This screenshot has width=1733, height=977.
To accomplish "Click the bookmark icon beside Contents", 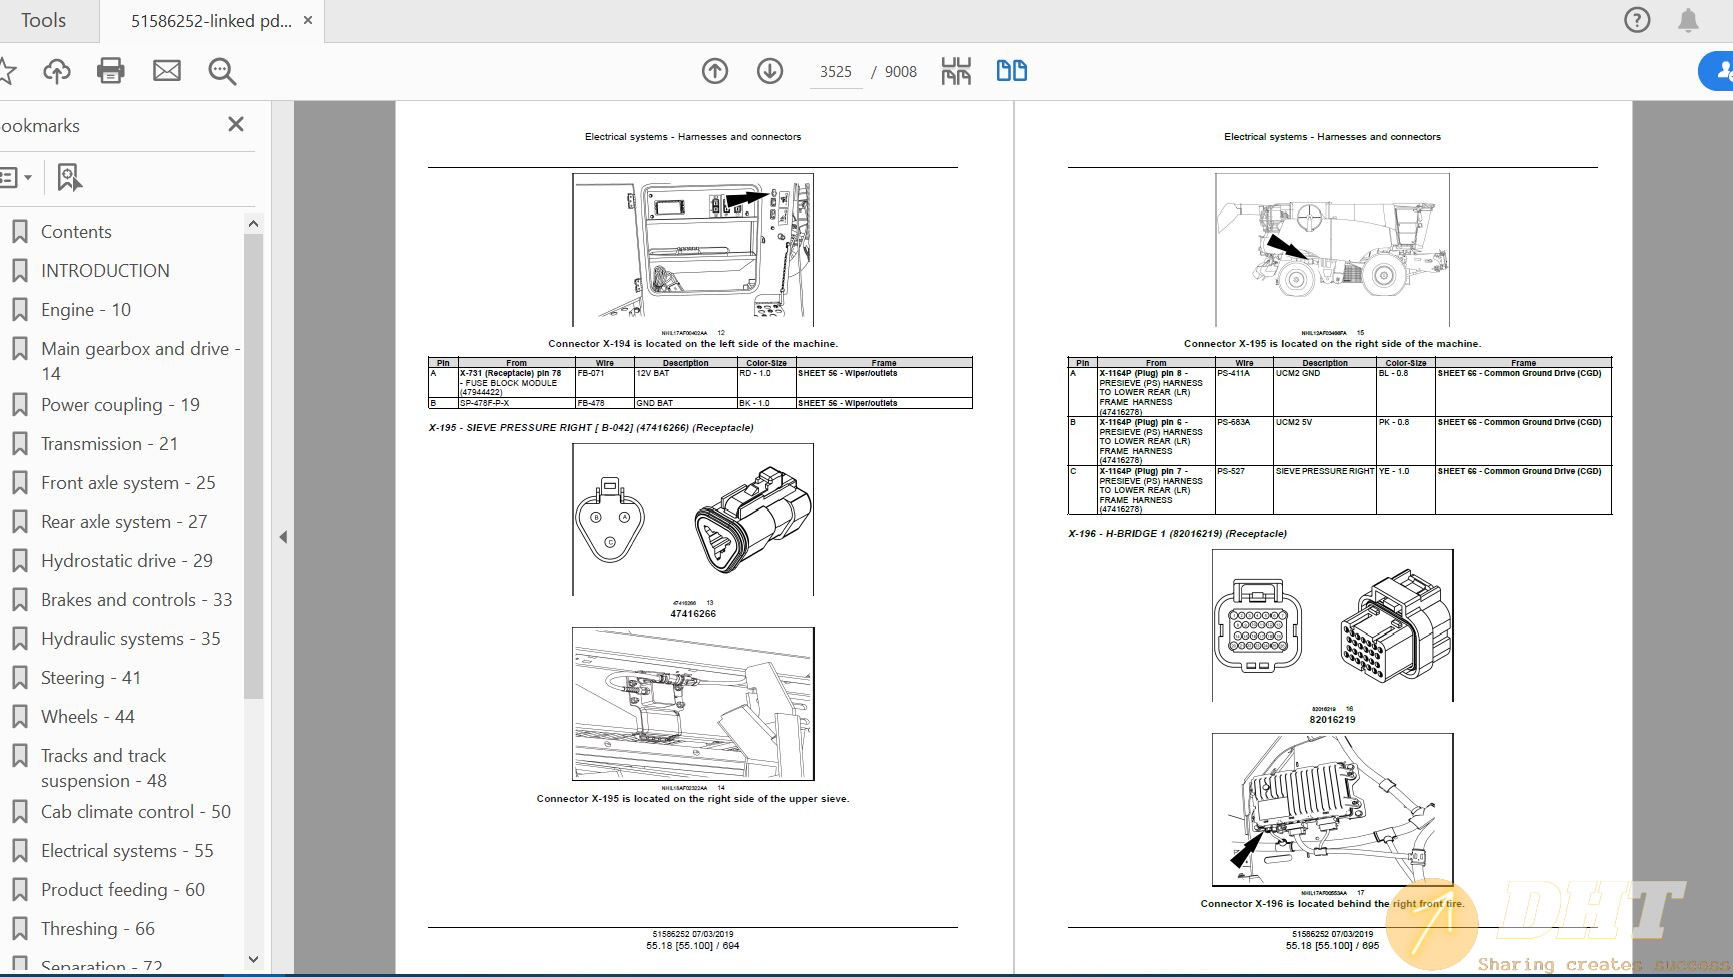I will click(19, 232).
